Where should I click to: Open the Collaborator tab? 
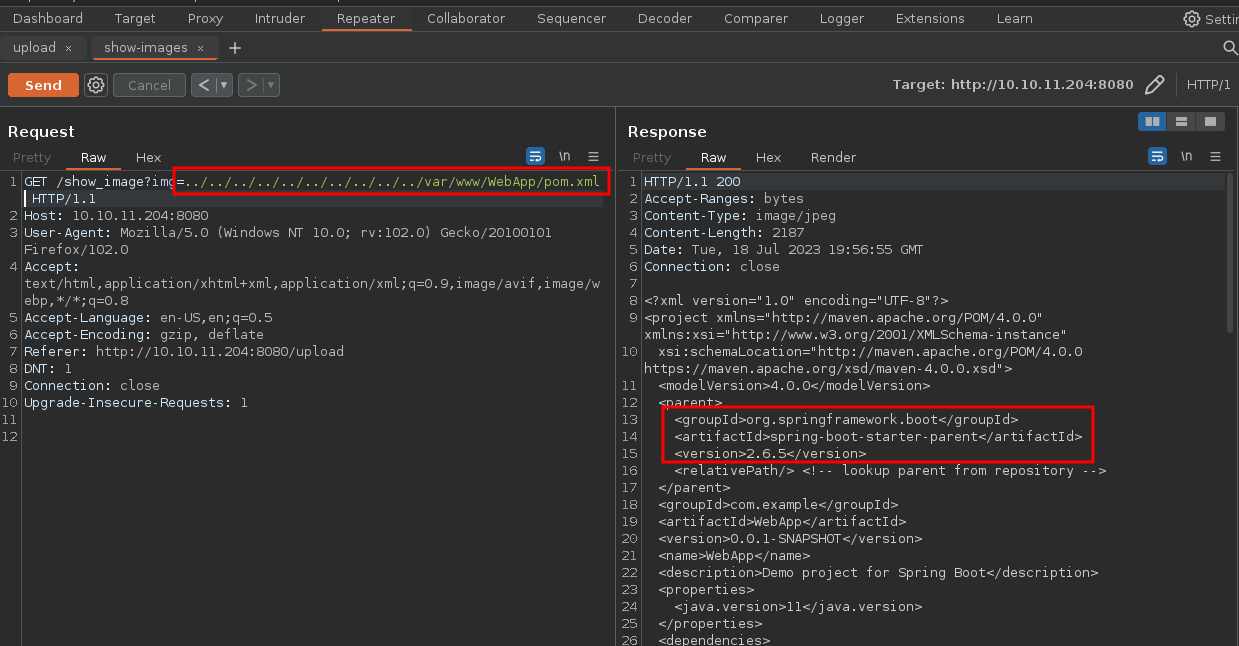click(466, 19)
